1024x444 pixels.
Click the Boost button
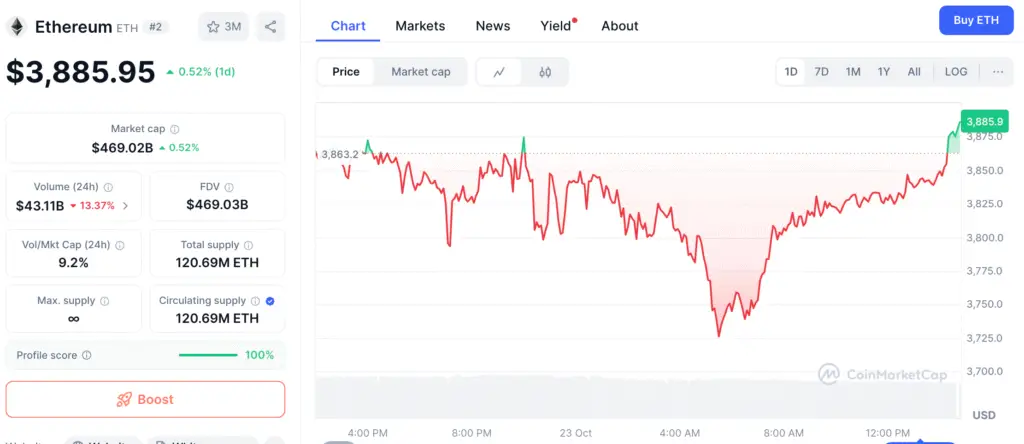point(145,399)
